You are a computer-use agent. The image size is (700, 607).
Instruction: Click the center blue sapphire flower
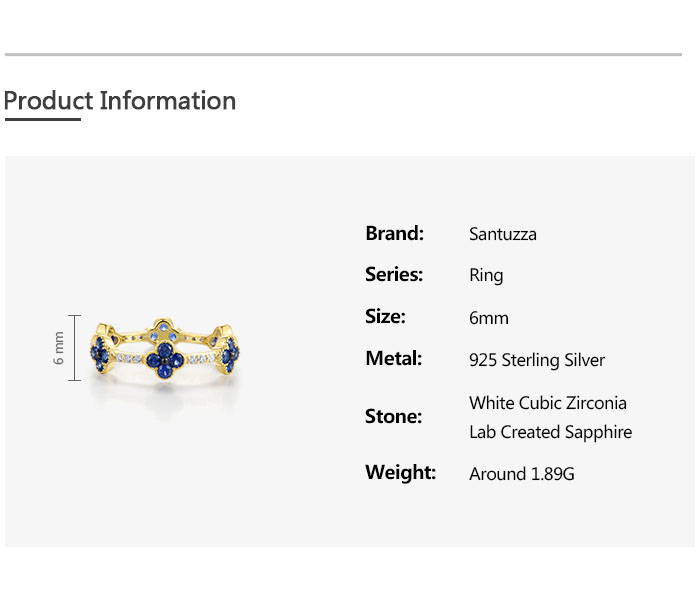pyautogui.click(x=165, y=360)
